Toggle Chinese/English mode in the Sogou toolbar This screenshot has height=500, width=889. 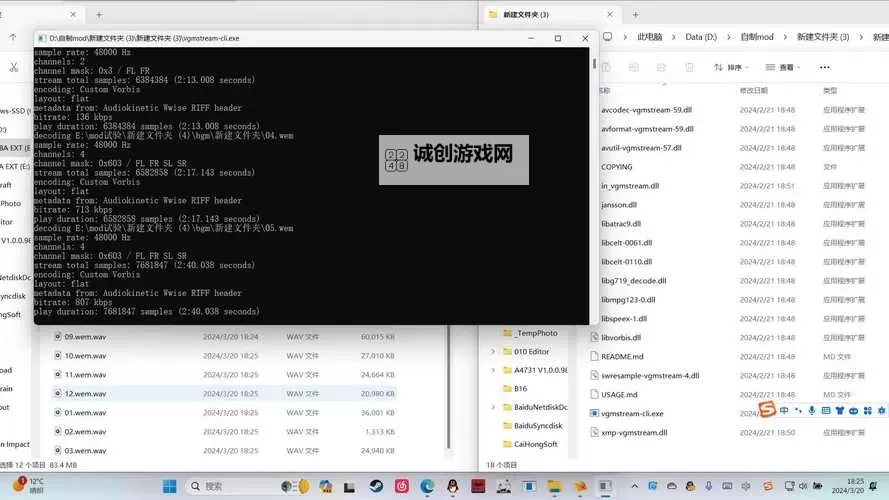pyautogui.click(x=785, y=410)
